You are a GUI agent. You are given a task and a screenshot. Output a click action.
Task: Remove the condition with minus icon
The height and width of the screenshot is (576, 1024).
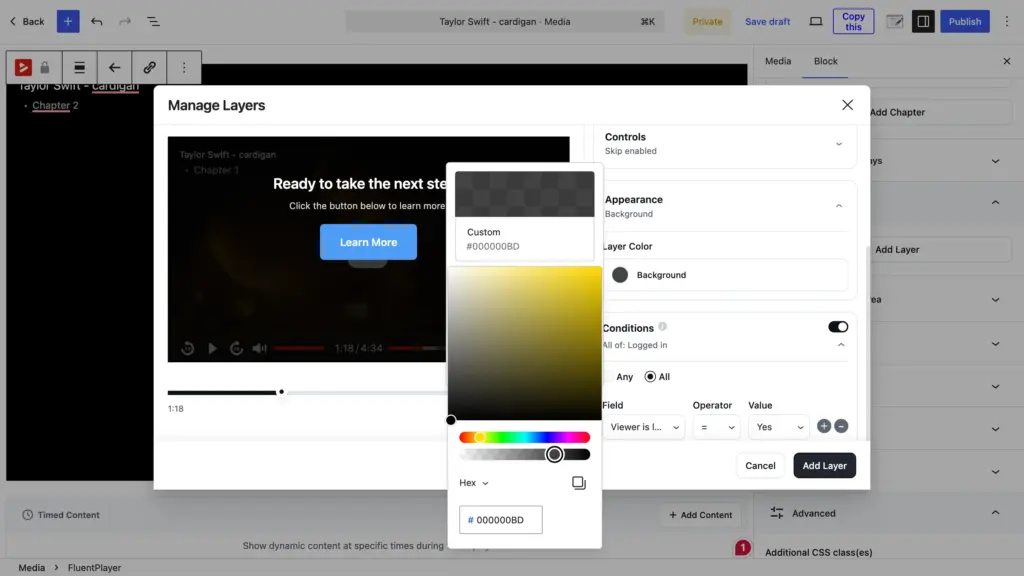pyautogui.click(x=841, y=426)
